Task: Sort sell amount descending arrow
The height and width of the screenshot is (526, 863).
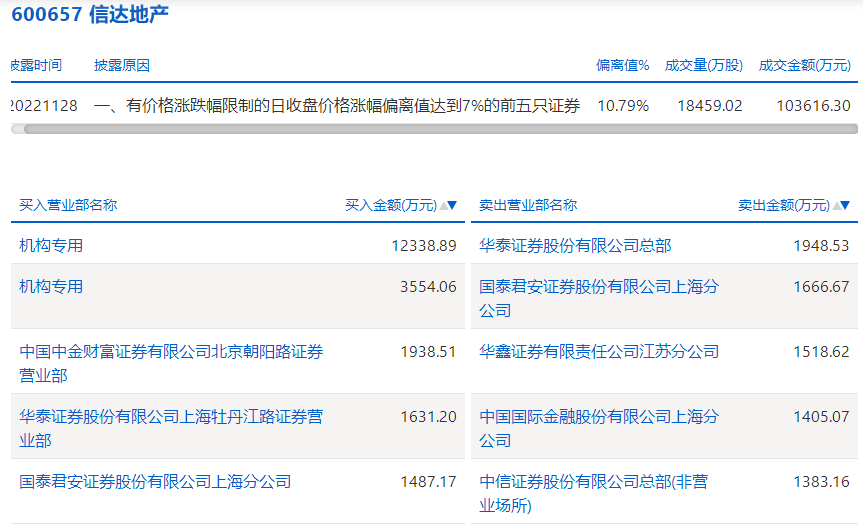Action: coord(845,205)
